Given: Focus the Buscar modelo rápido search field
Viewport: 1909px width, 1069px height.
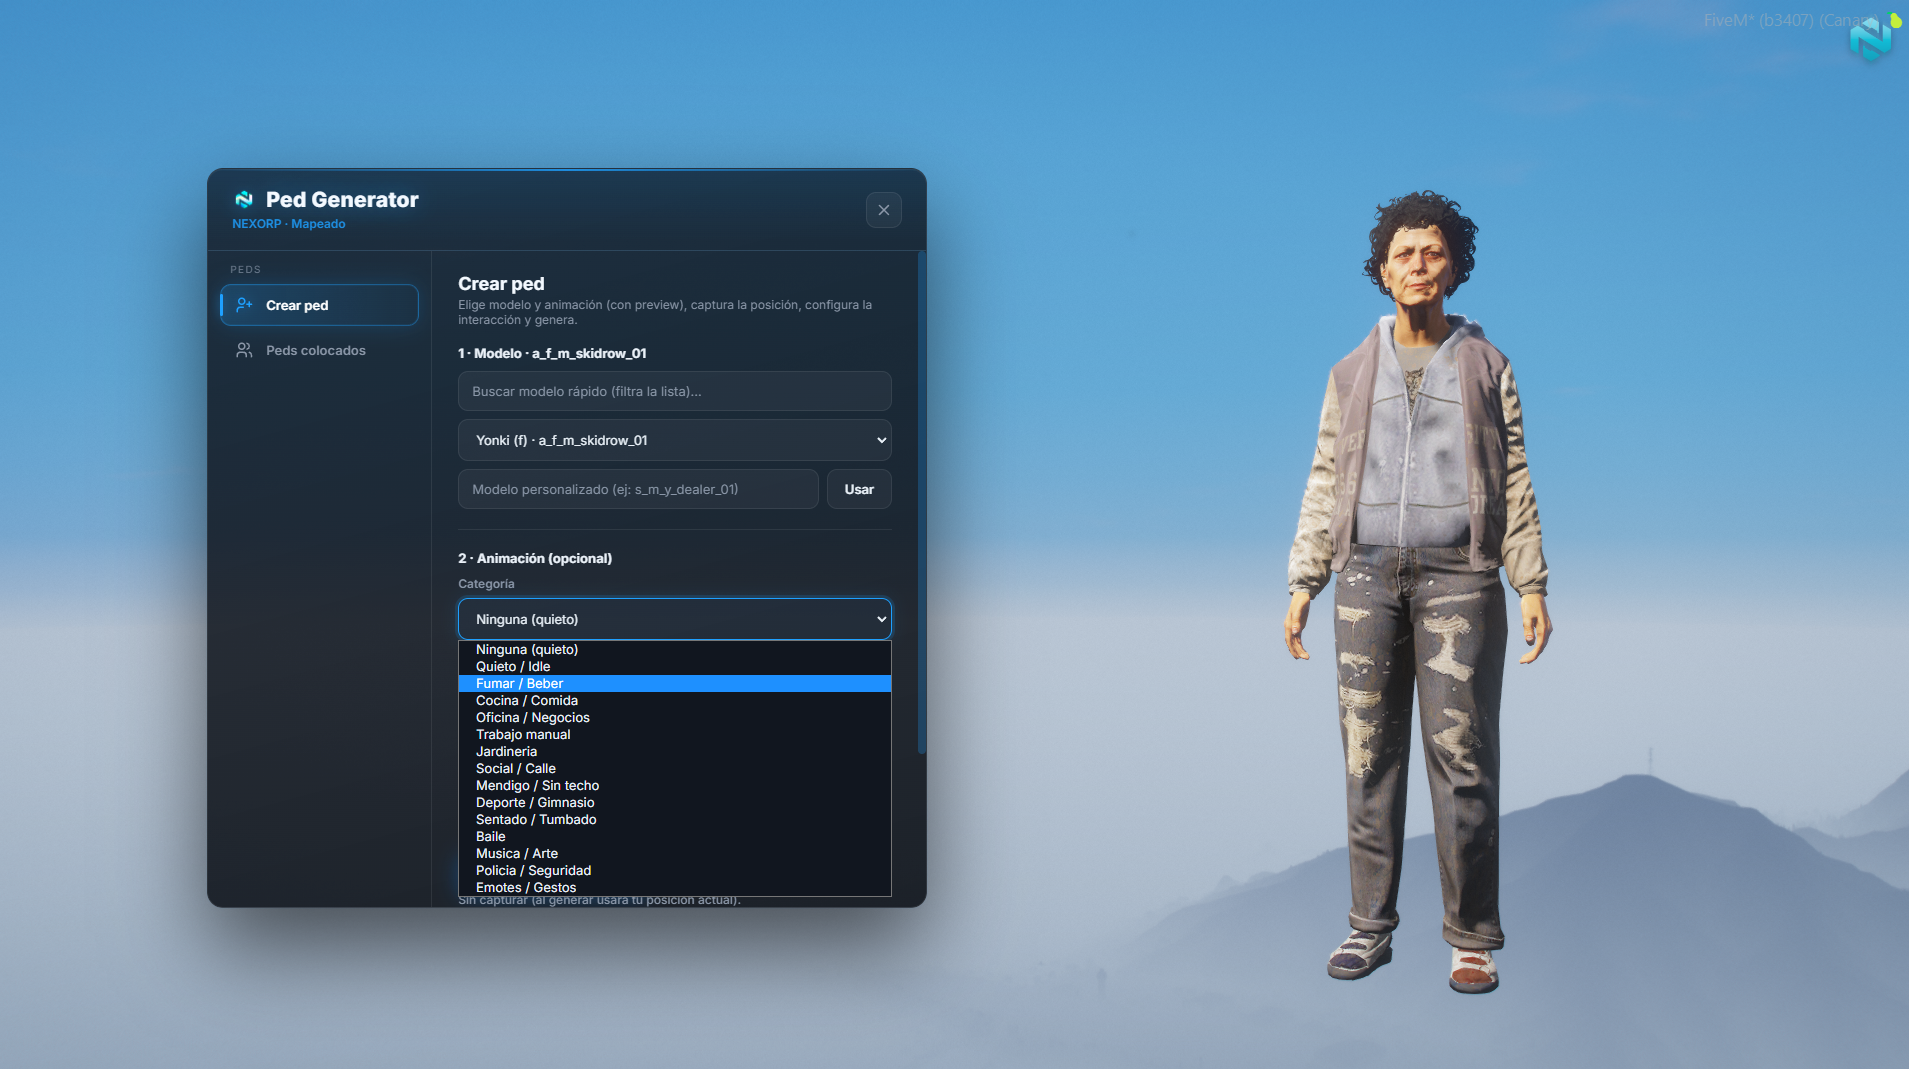Looking at the screenshot, I should coord(674,391).
